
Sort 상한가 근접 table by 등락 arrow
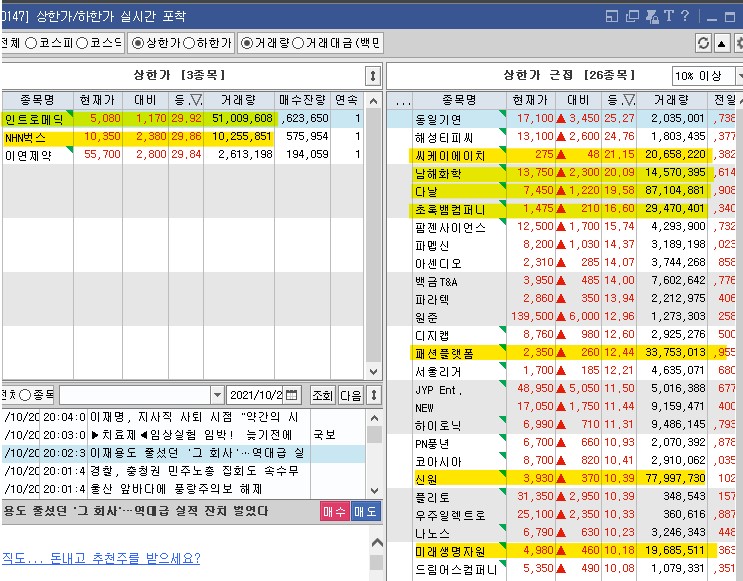click(x=628, y=100)
